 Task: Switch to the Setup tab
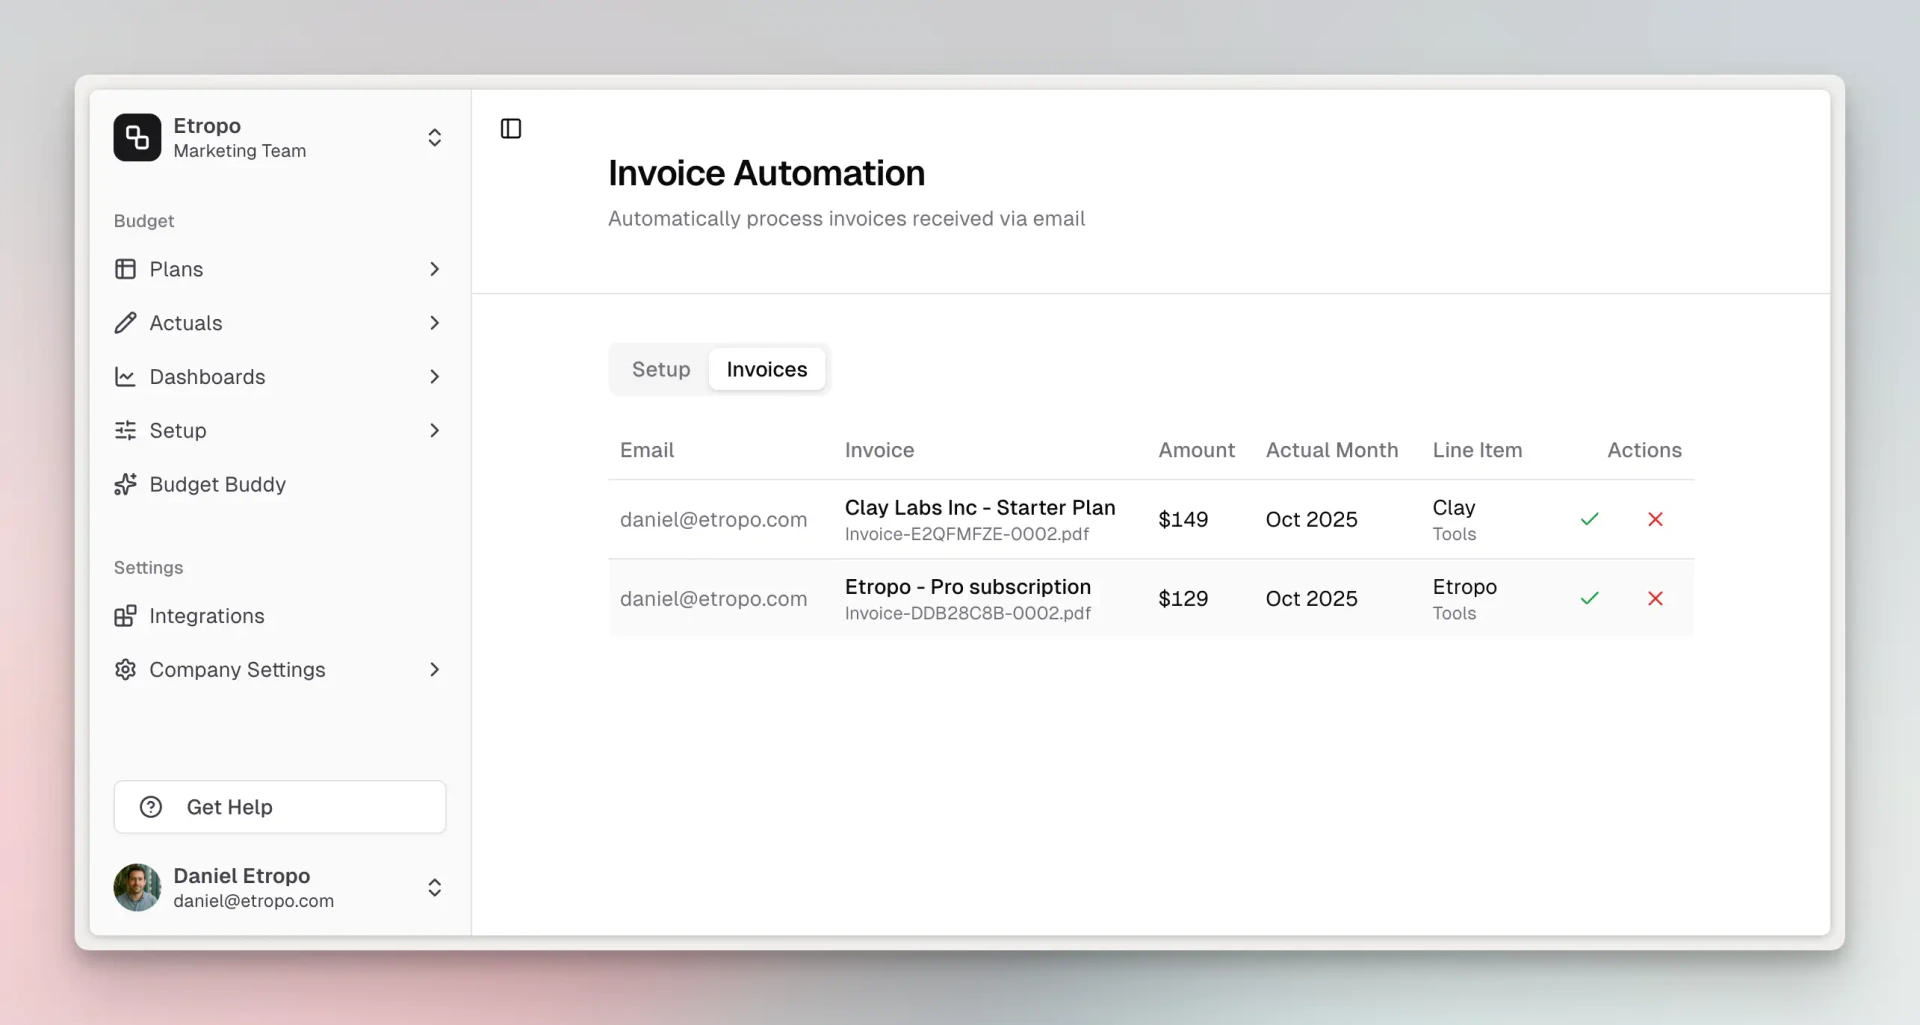(x=660, y=369)
